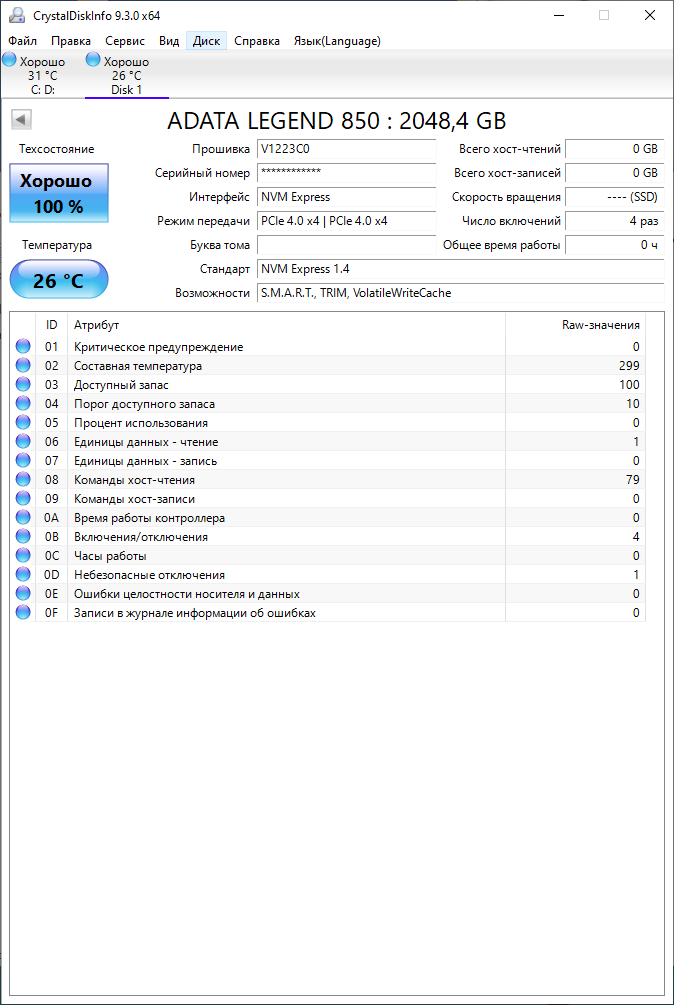Click the Прошивка field showing V1223C0
The height and width of the screenshot is (1005, 674).
click(347, 149)
